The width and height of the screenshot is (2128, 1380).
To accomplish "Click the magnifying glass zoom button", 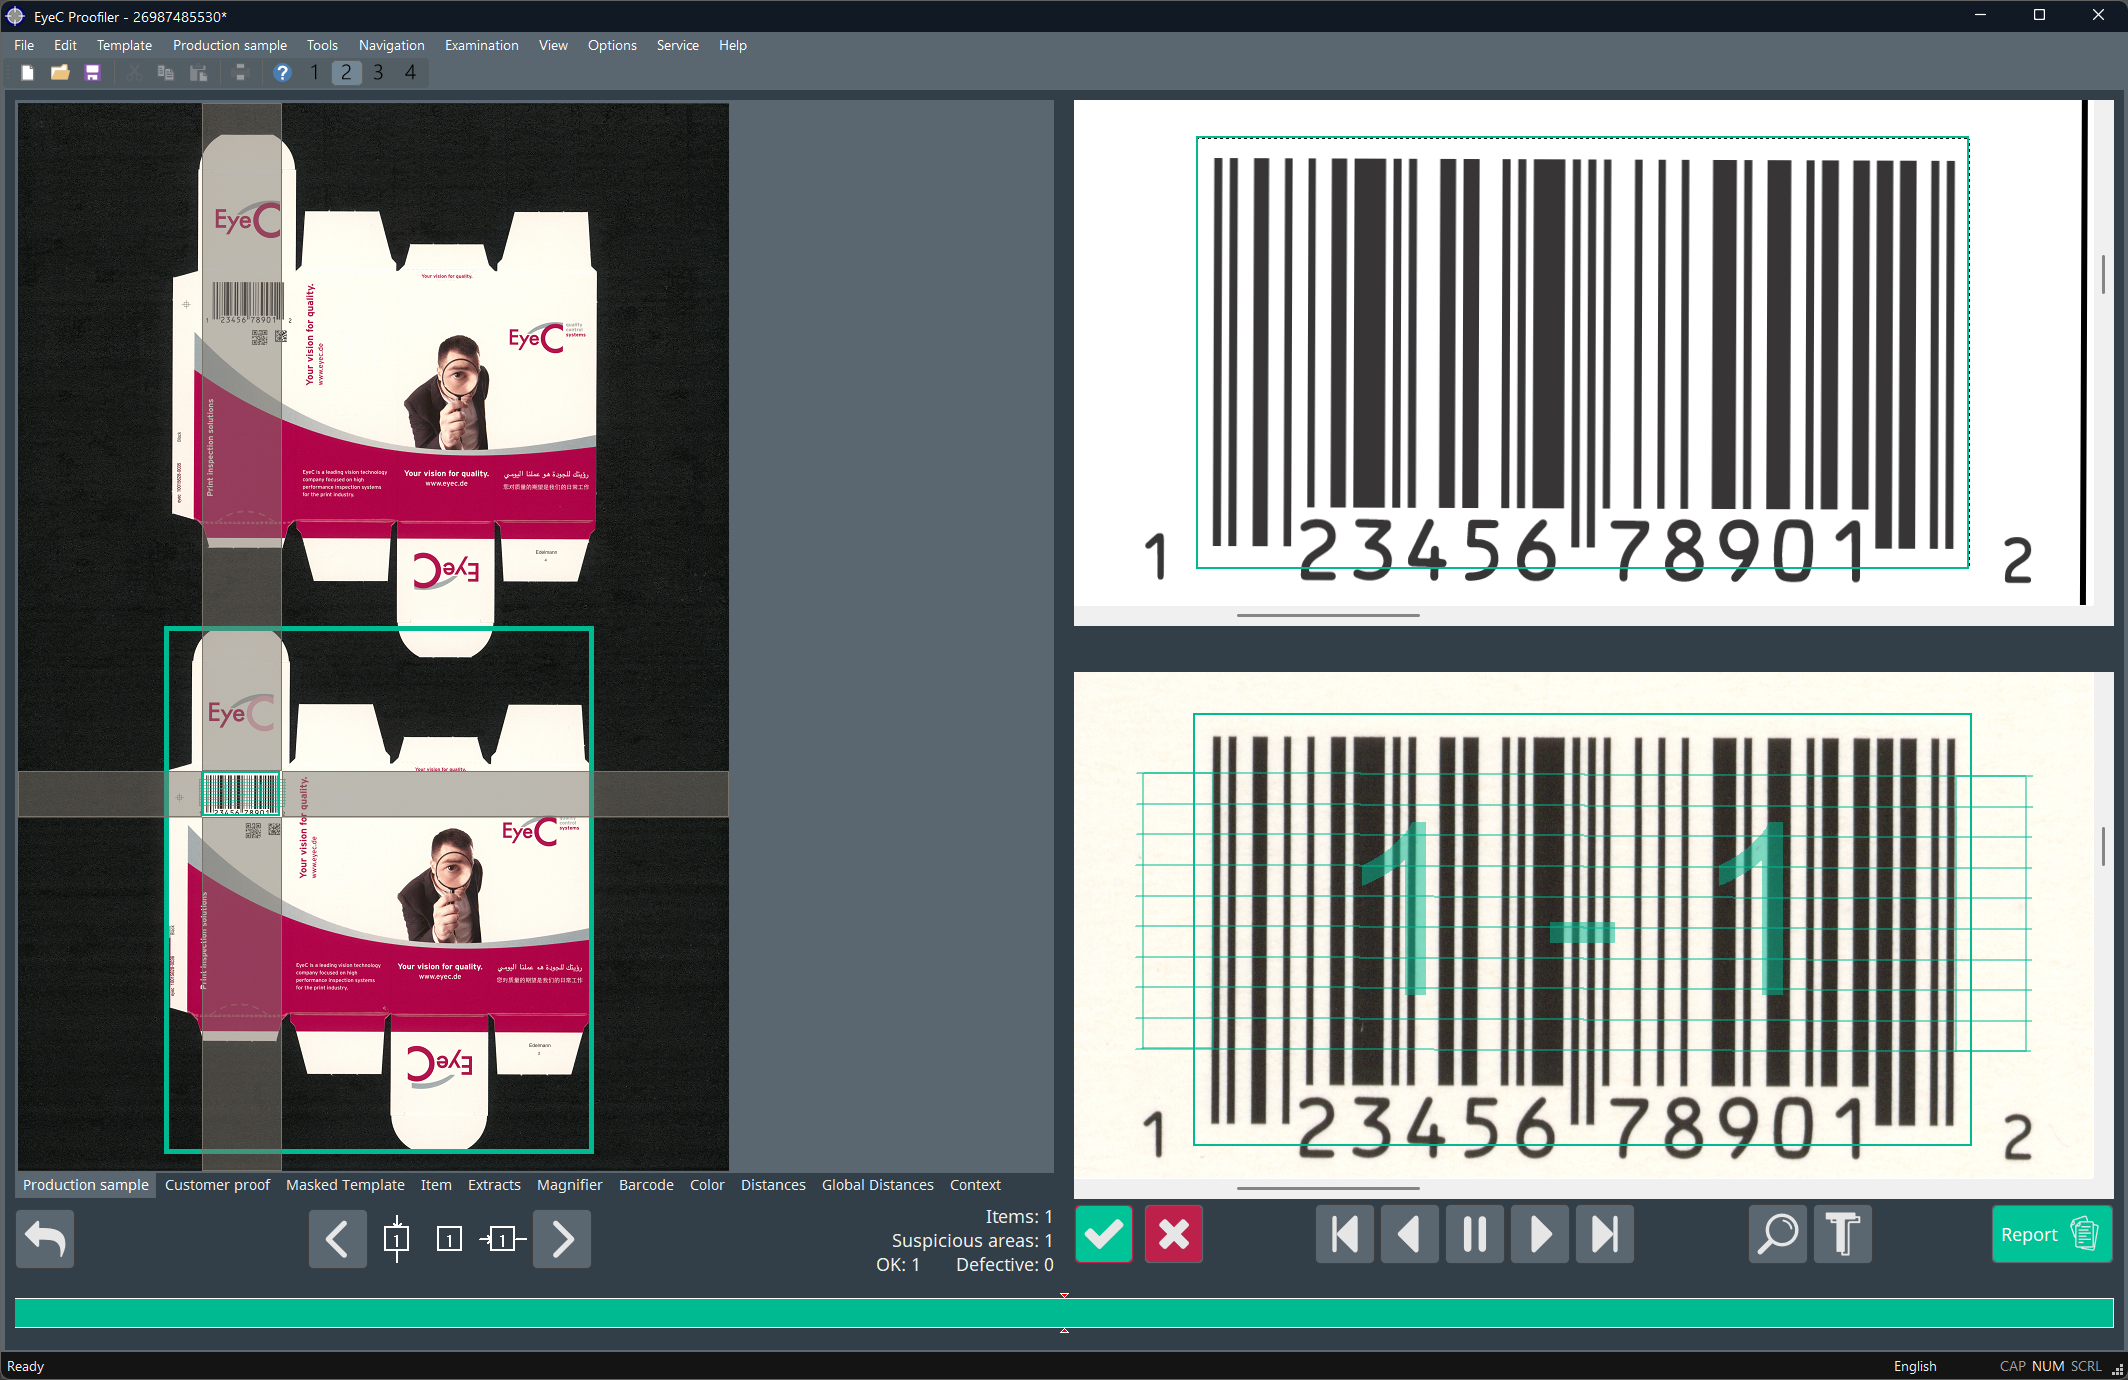I will click(1778, 1234).
